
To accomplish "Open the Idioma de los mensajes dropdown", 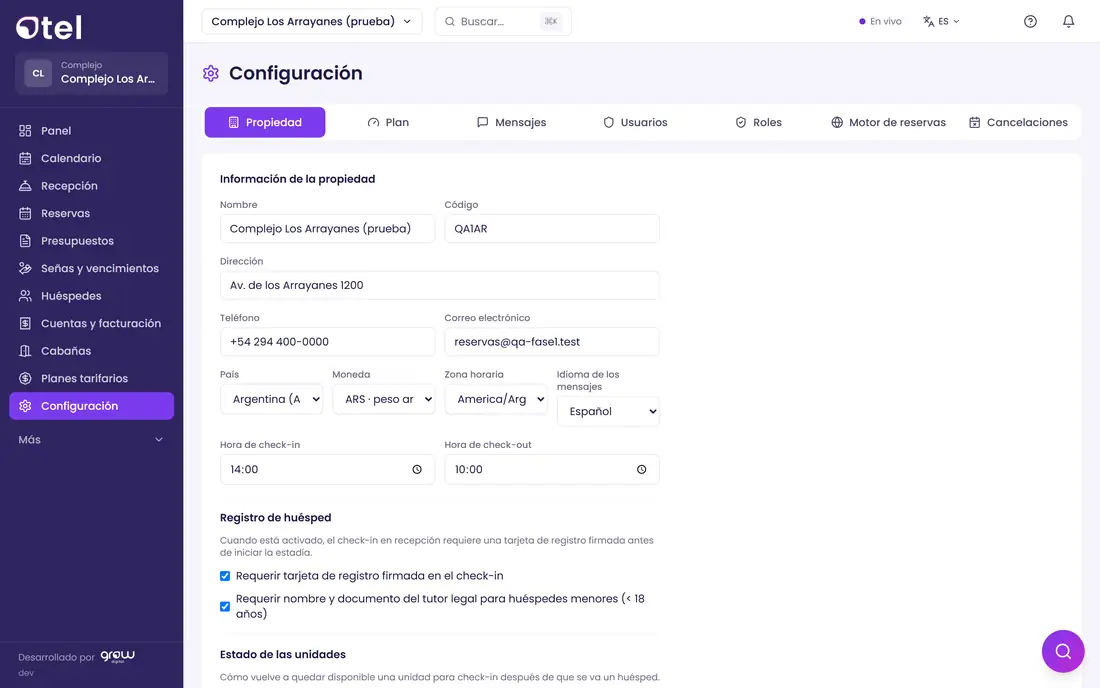I will click(x=608, y=411).
